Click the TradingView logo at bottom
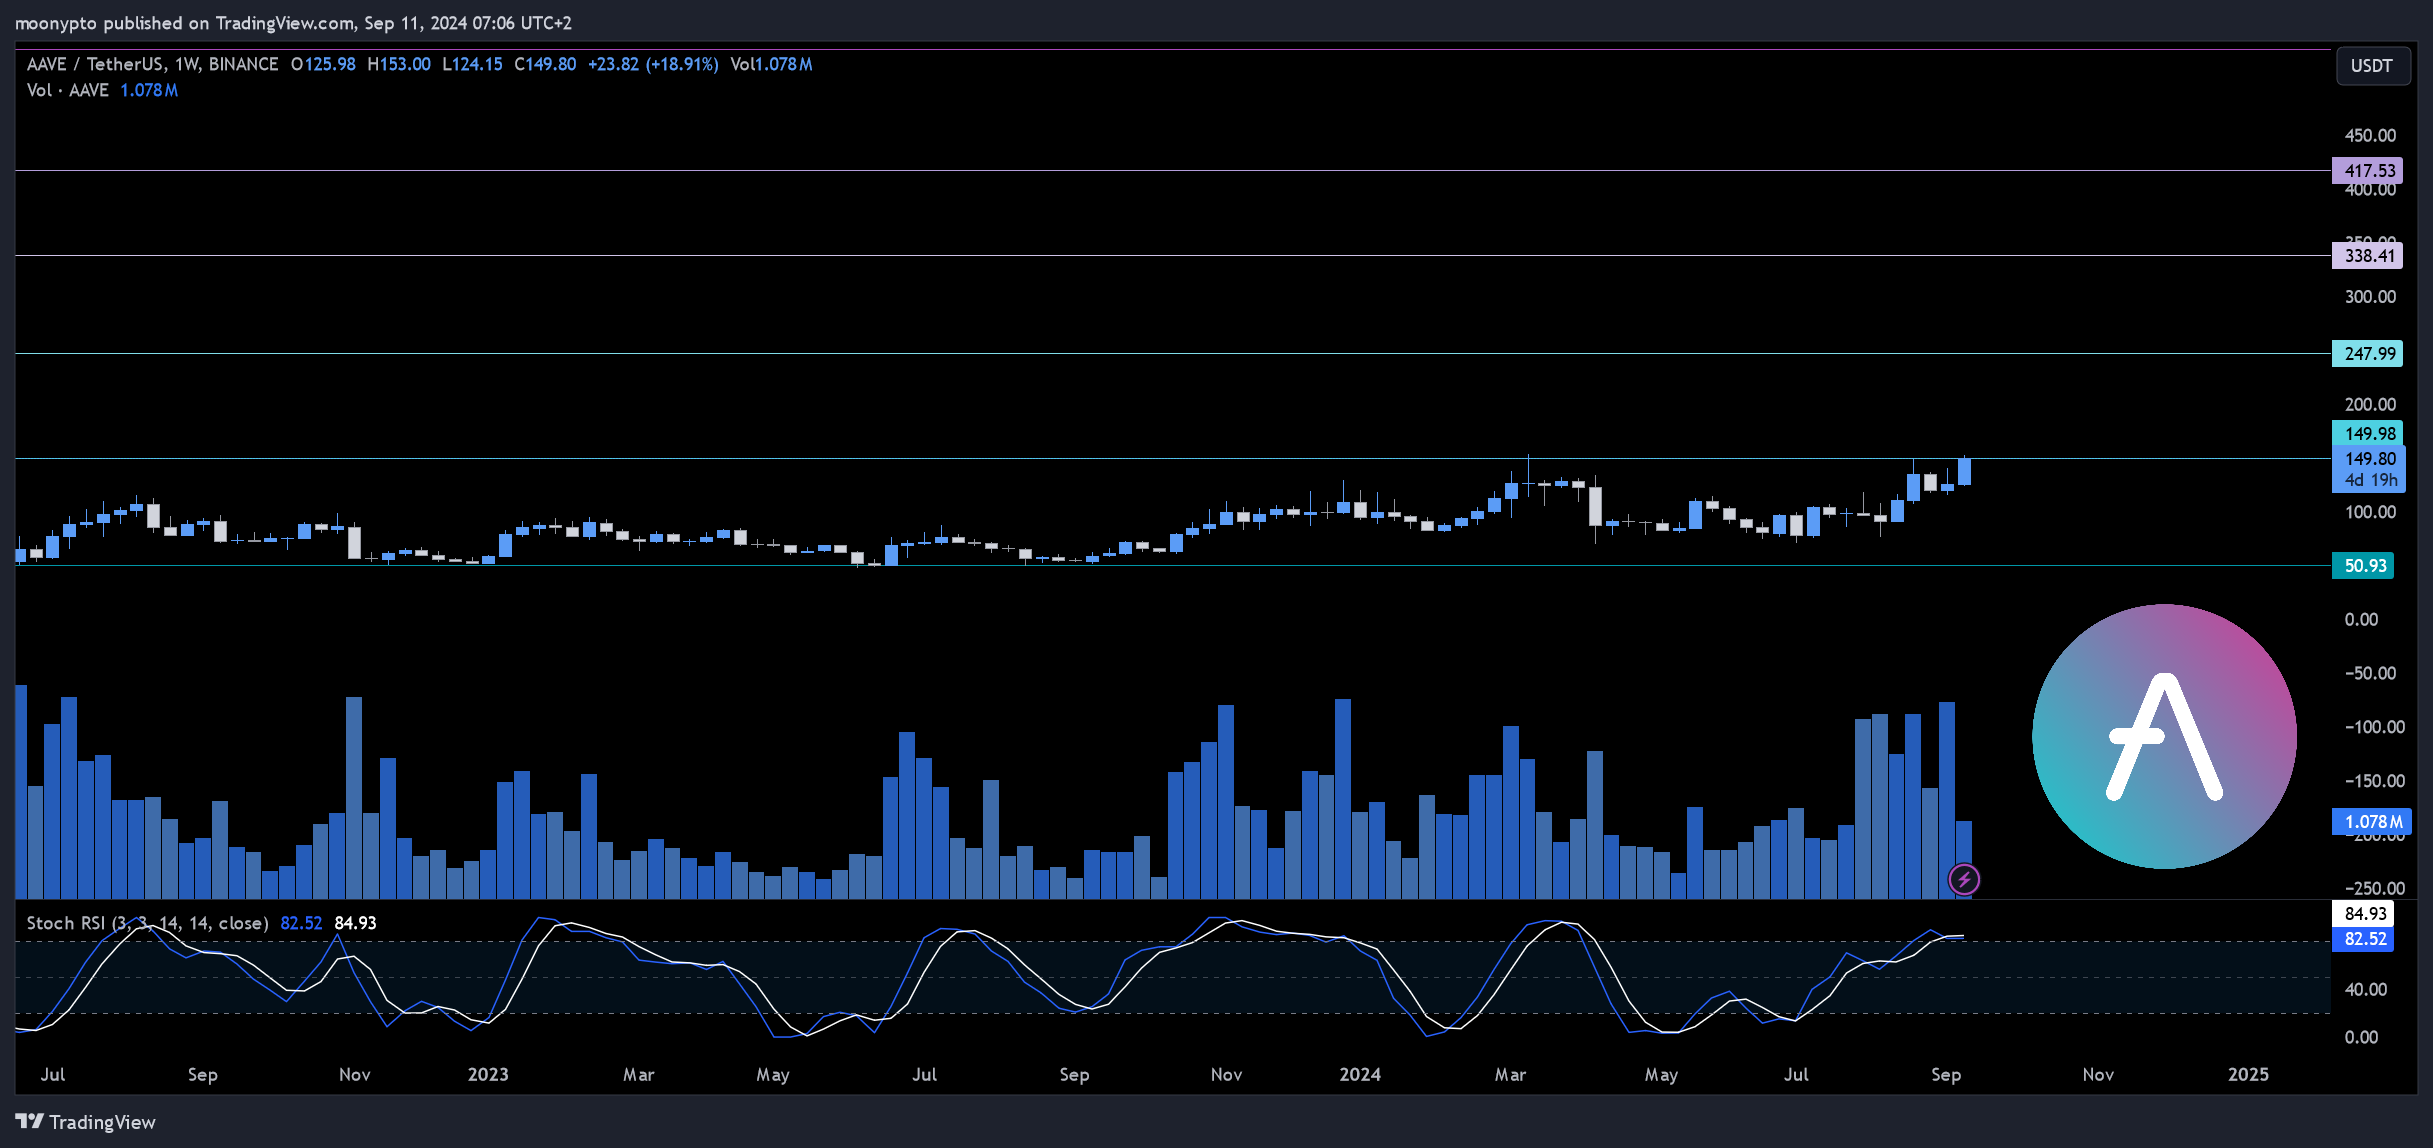 86,1122
